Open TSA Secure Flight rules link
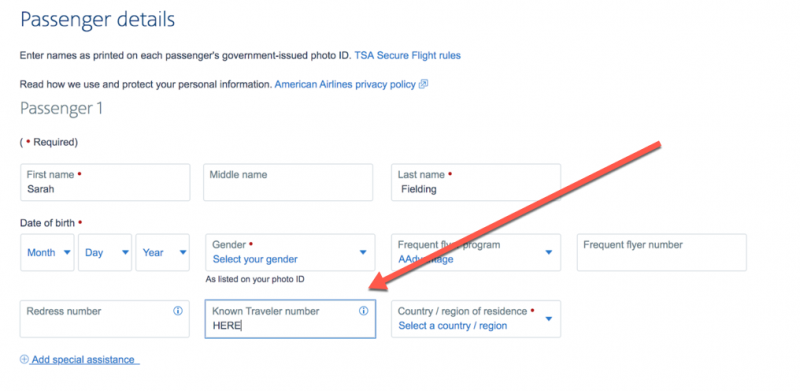Screen dimensions: 800x391 point(408,55)
